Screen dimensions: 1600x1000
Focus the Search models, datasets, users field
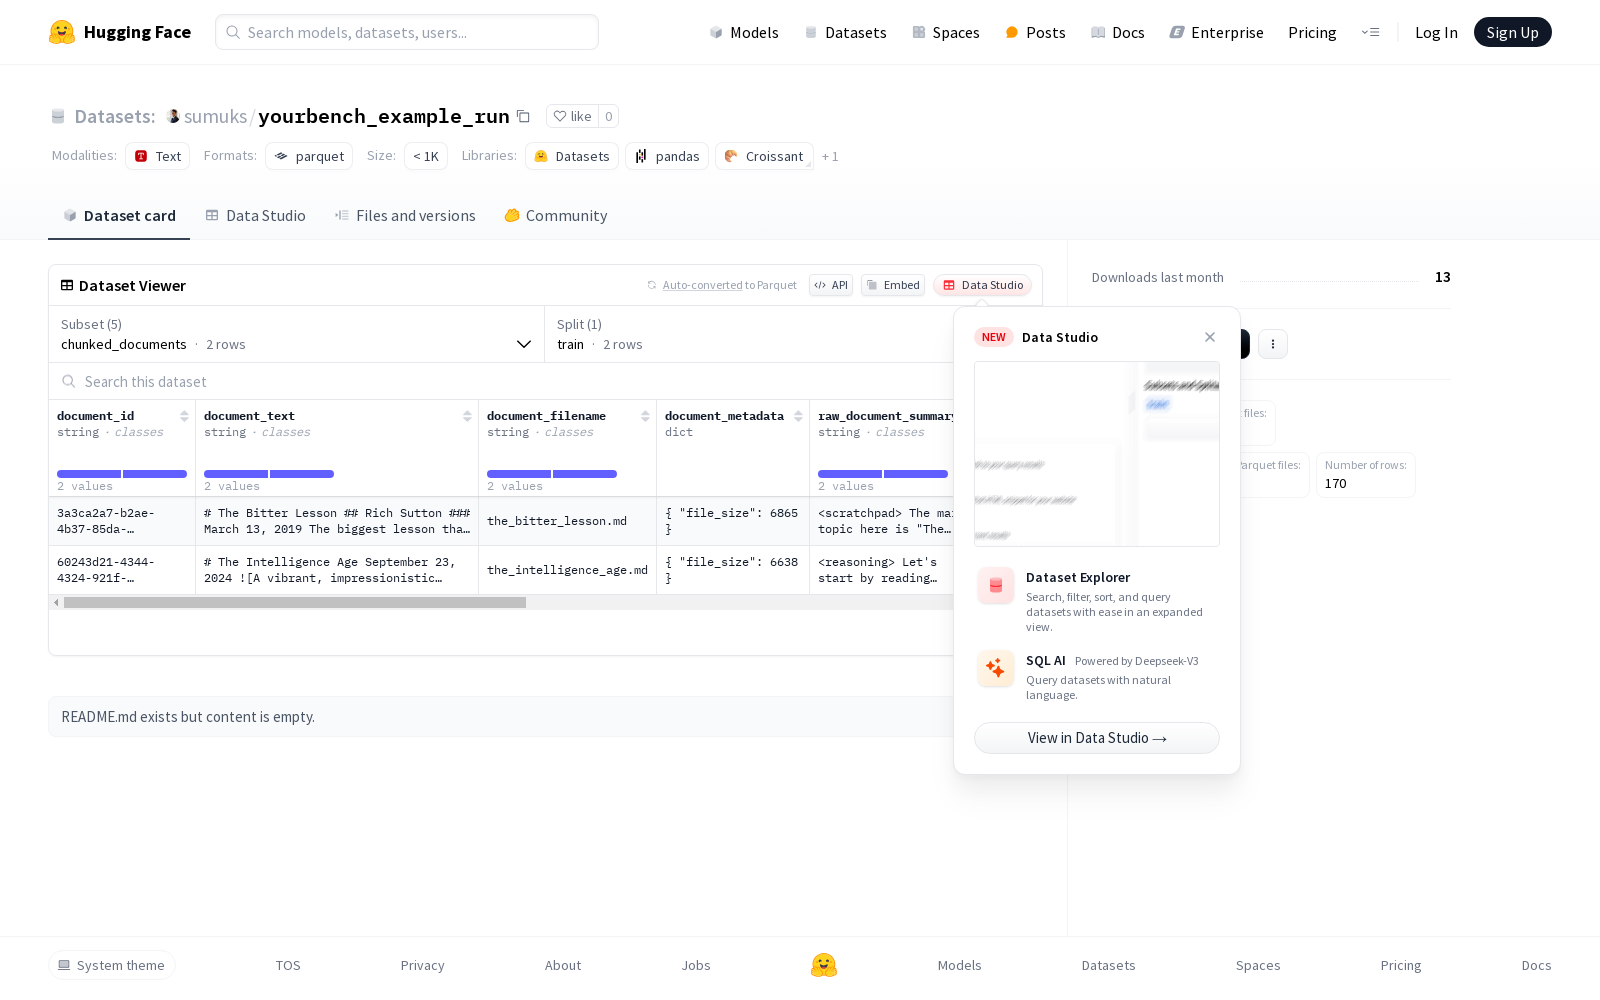(407, 32)
